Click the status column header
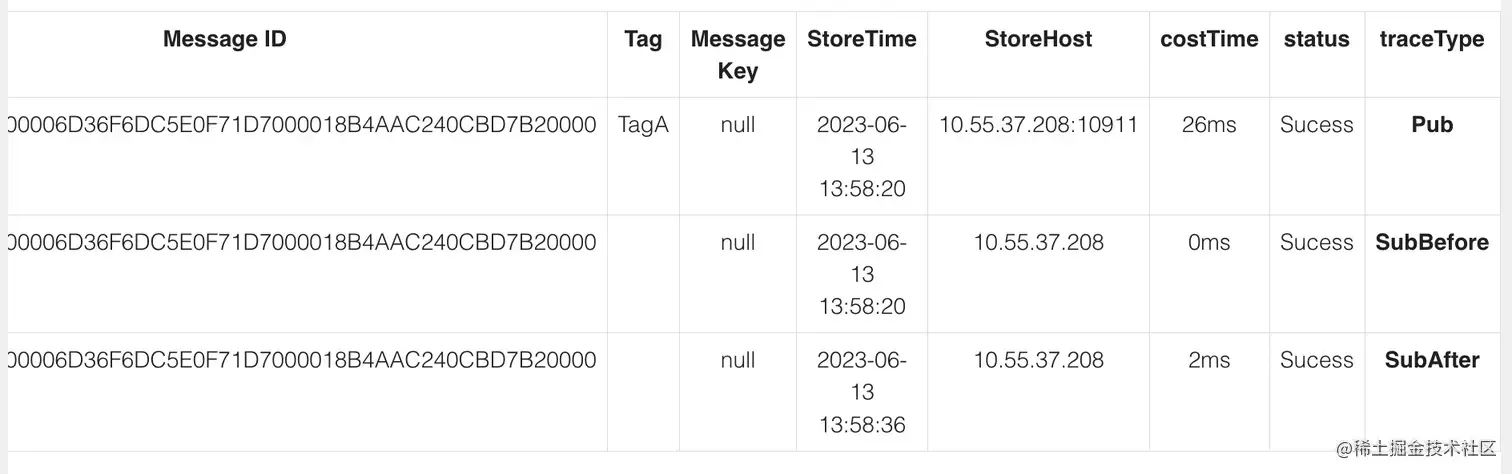Screen dimensions: 1512x474 click(1317, 40)
